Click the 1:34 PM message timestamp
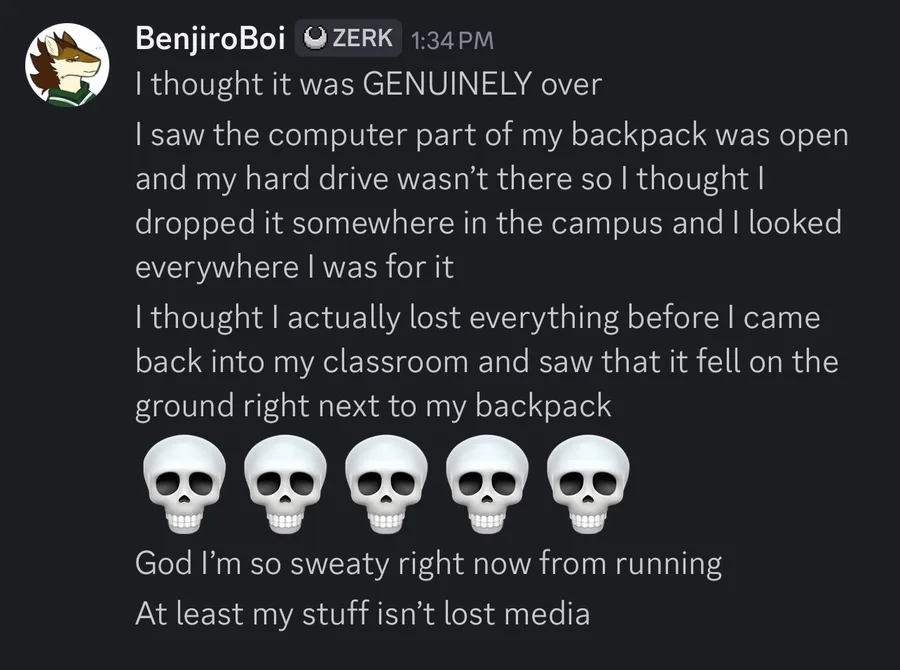This screenshot has width=900, height=670. (x=453, y=40)
